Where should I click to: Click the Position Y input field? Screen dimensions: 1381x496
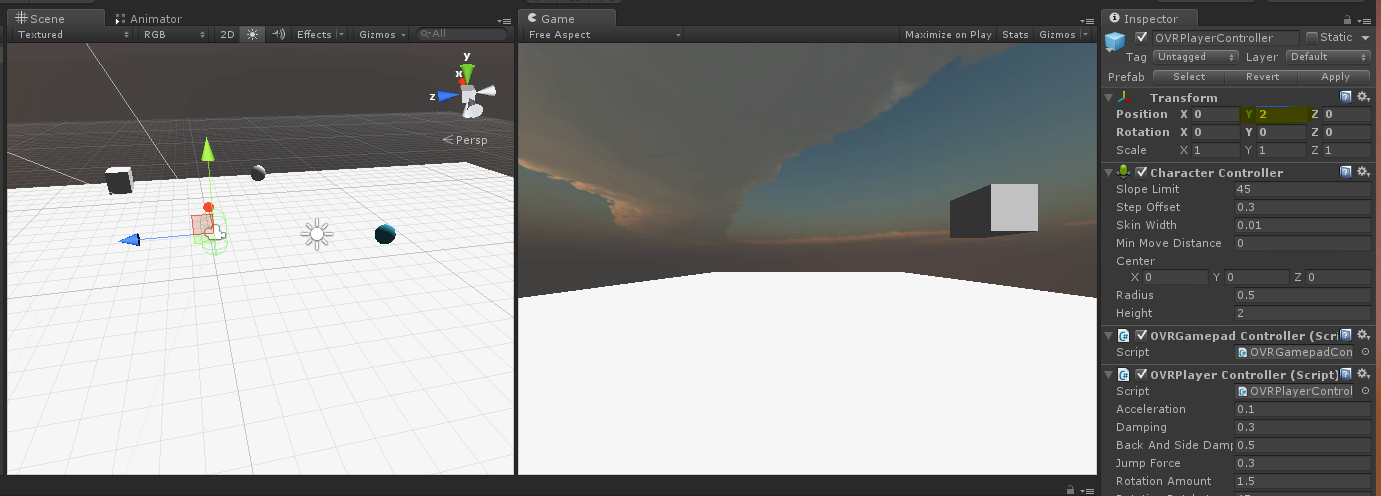[1281, 114]
